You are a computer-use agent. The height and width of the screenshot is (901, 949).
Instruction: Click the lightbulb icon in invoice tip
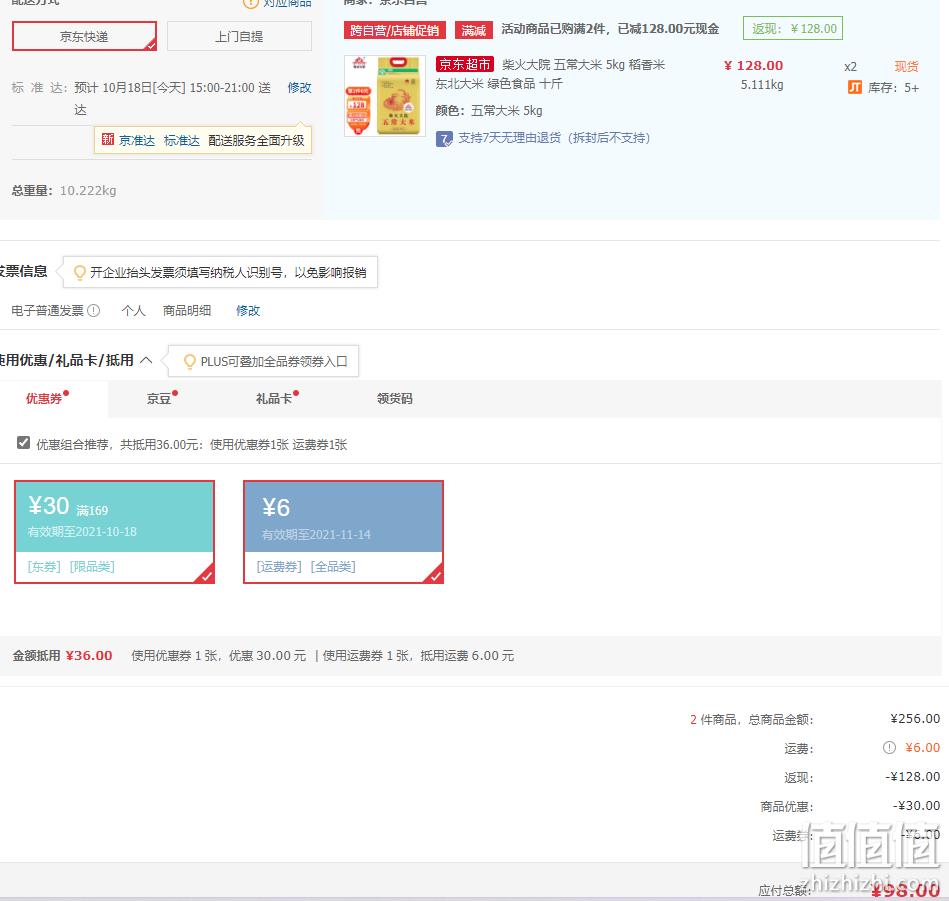click(79, 272)
